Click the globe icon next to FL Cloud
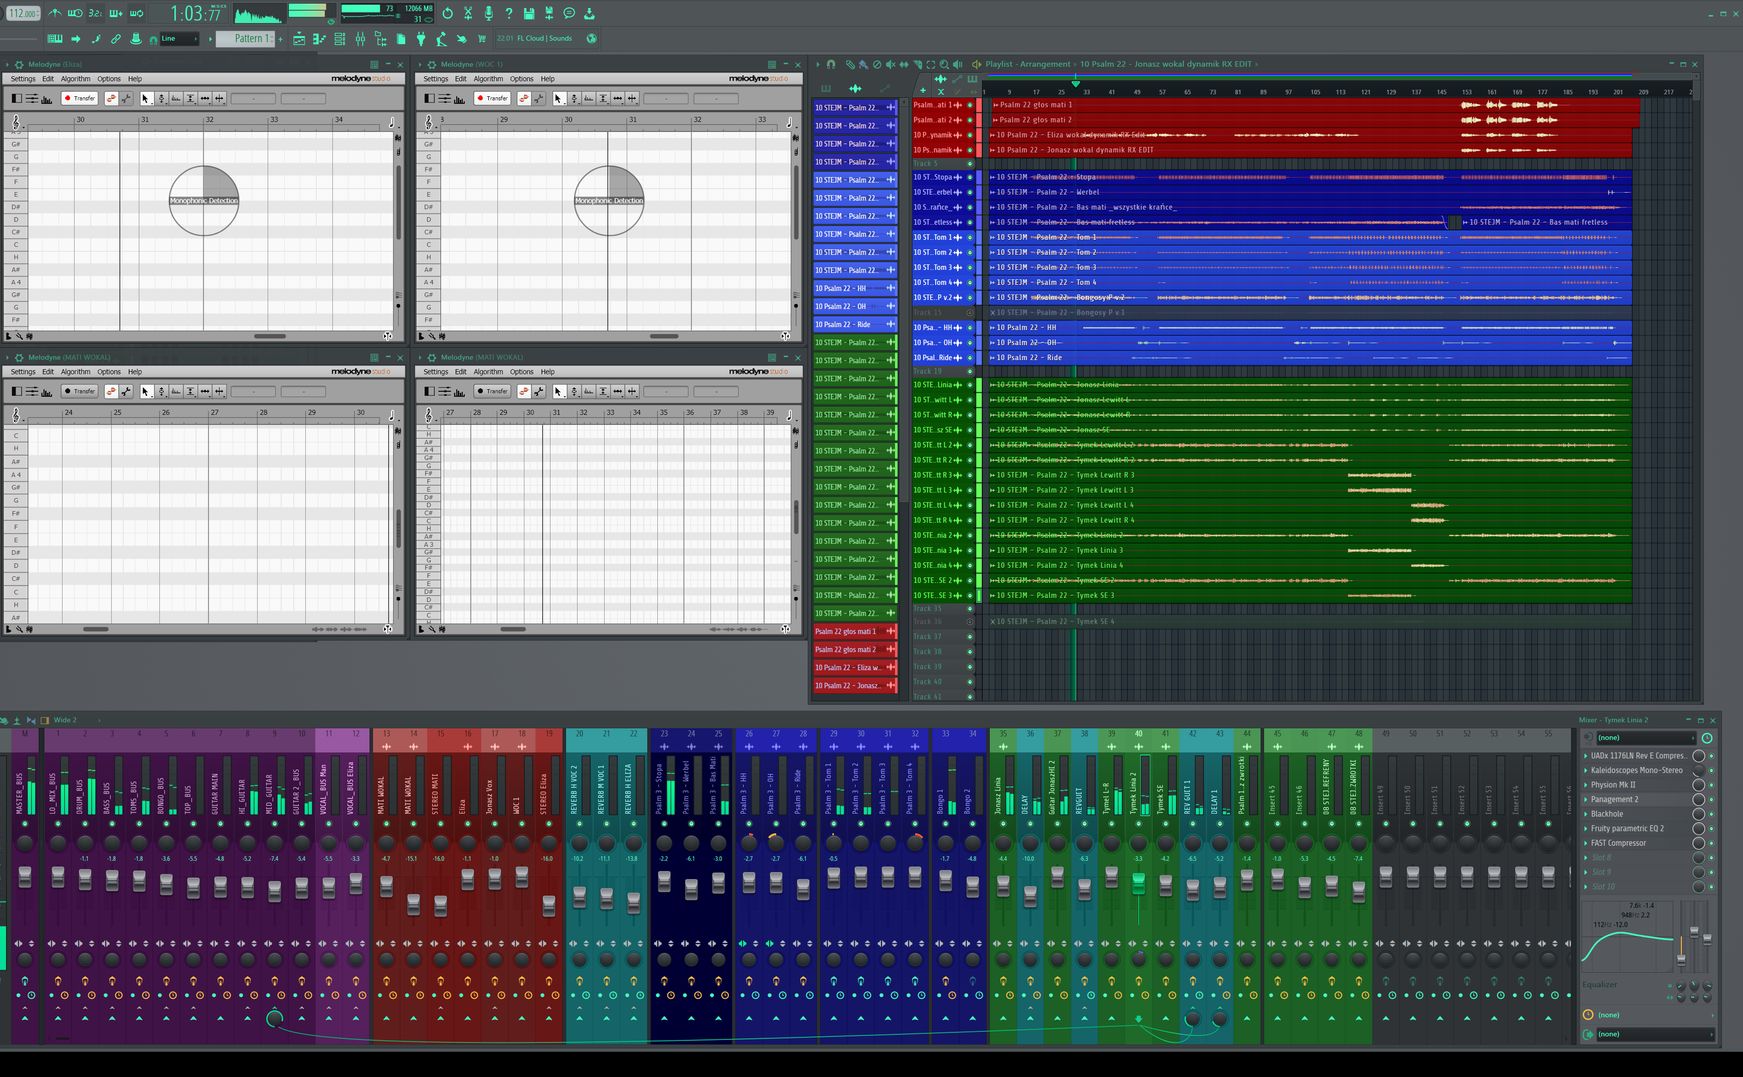1743x1077 pixels. pos(591,38)
